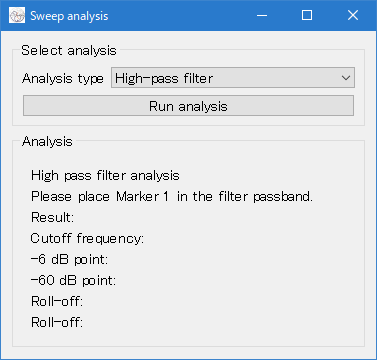
Task: Click the -60 dB point line
Action: click(73, 280)
